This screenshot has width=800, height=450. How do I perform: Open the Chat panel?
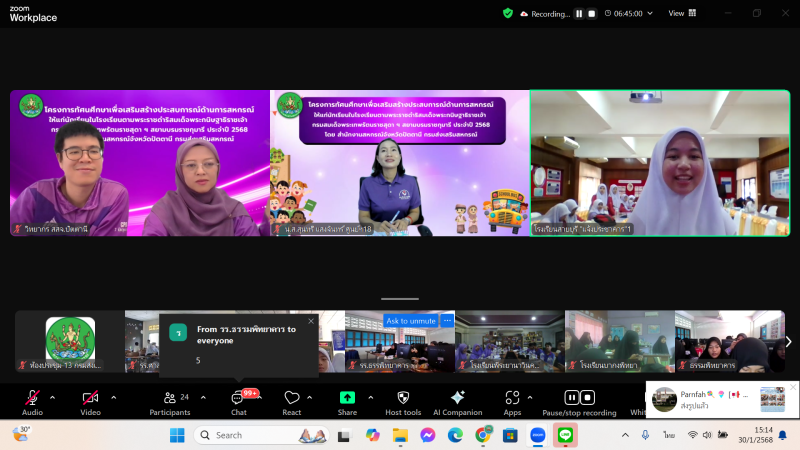click(x=239, y=402)
